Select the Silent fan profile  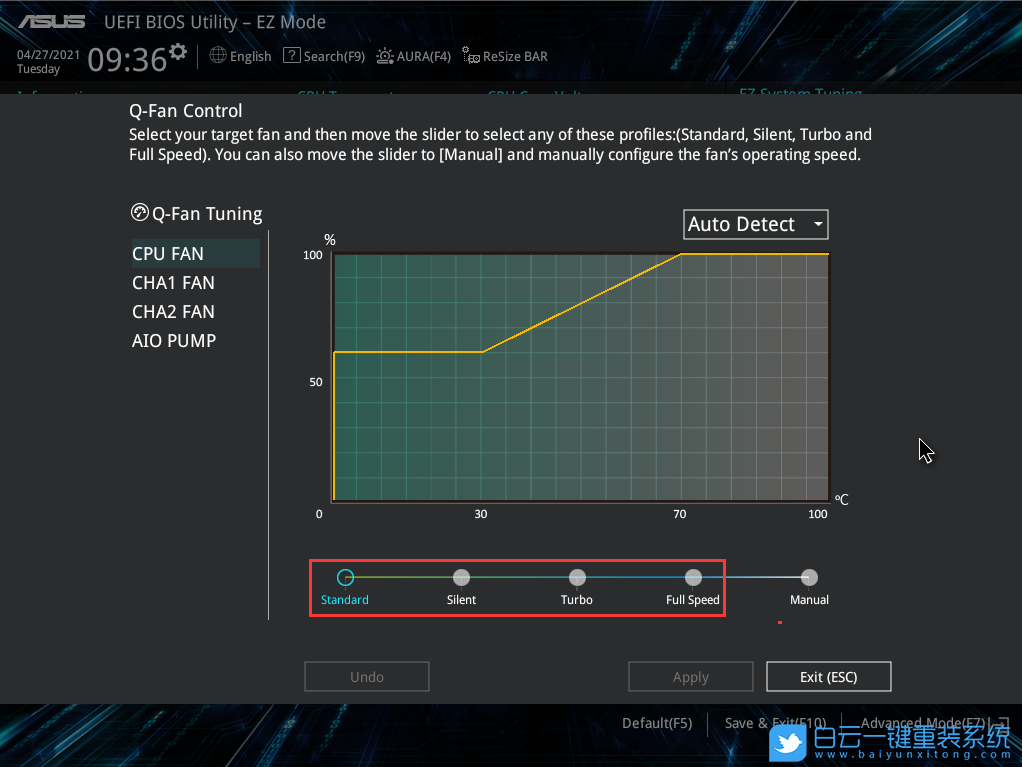(461, 577)
